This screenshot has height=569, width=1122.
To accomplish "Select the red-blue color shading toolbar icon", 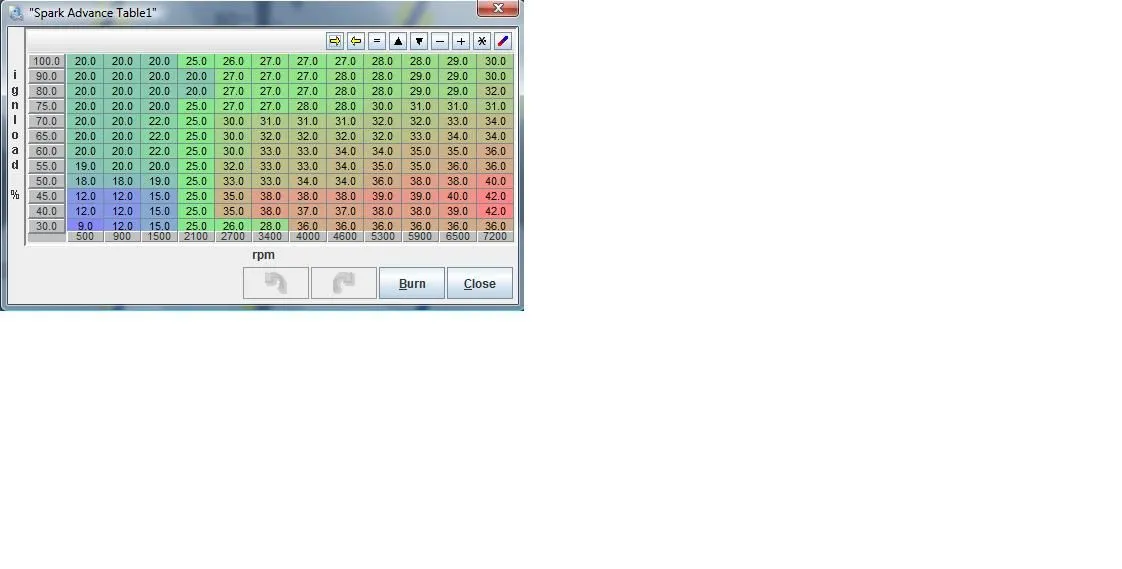I will pyautogui.click(x=503, y=41).
